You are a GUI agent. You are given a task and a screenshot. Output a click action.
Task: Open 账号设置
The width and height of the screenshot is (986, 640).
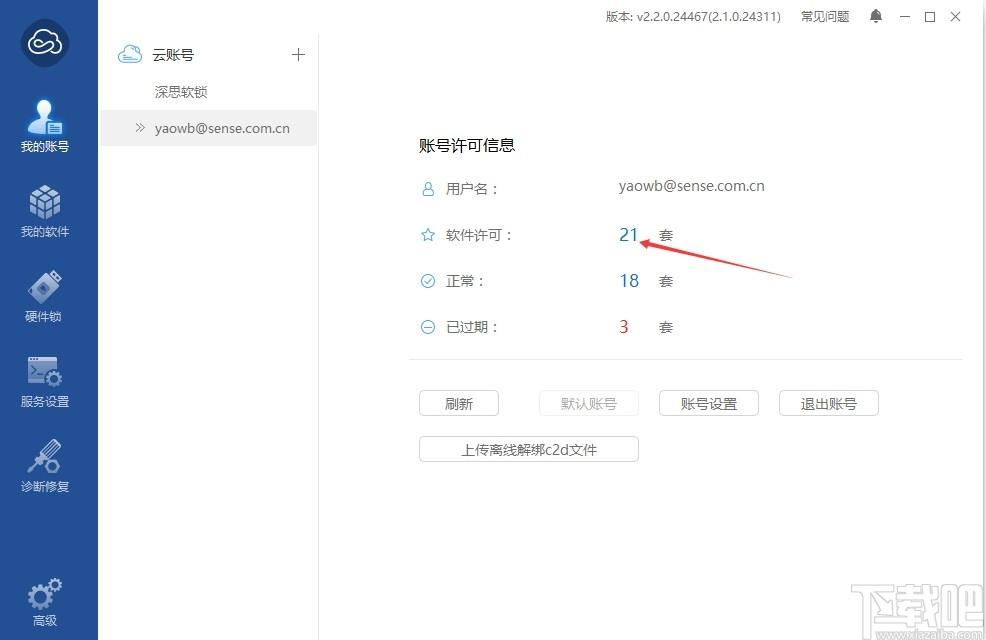[709, 404]
